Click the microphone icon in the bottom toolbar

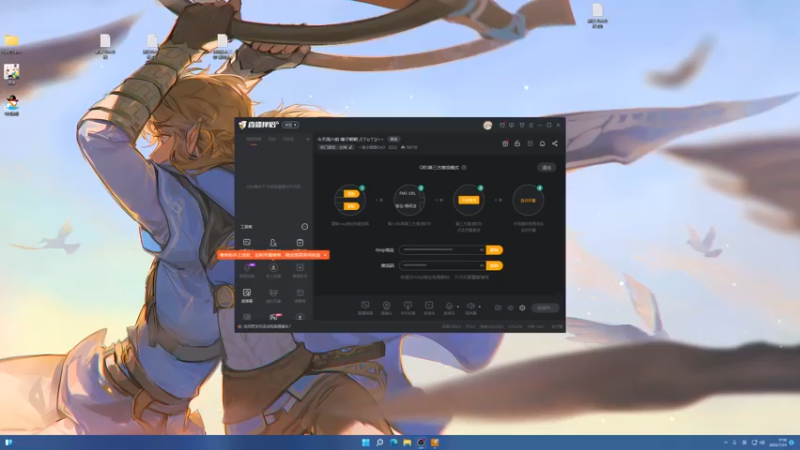(449, 308)
